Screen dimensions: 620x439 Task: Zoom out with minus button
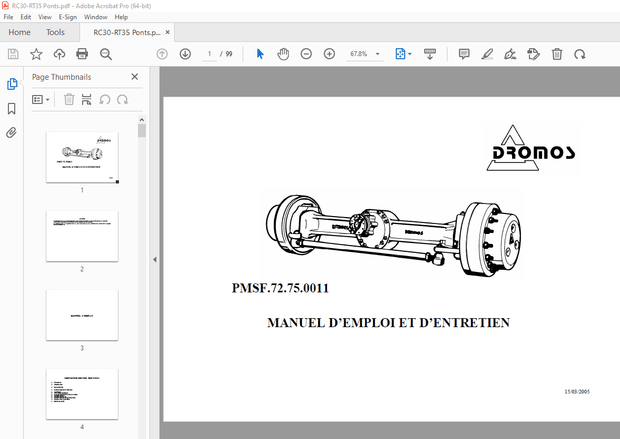click(306, 54)
